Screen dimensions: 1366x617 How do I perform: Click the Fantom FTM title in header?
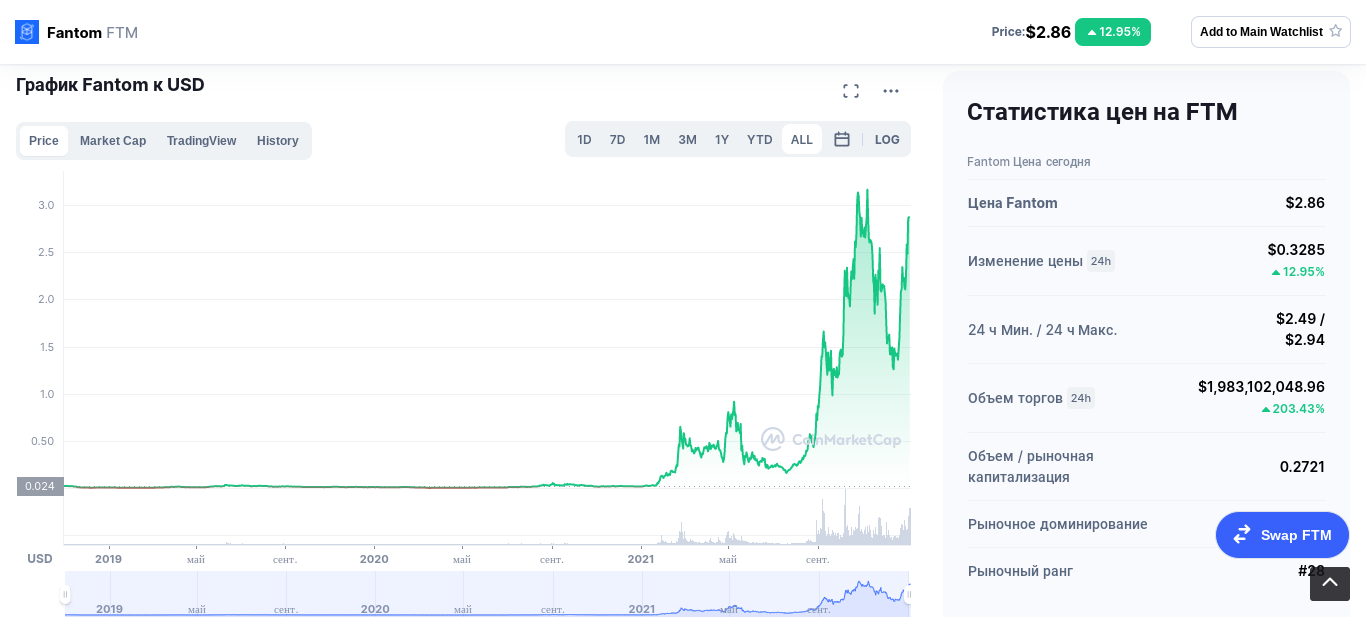[92, 32]
